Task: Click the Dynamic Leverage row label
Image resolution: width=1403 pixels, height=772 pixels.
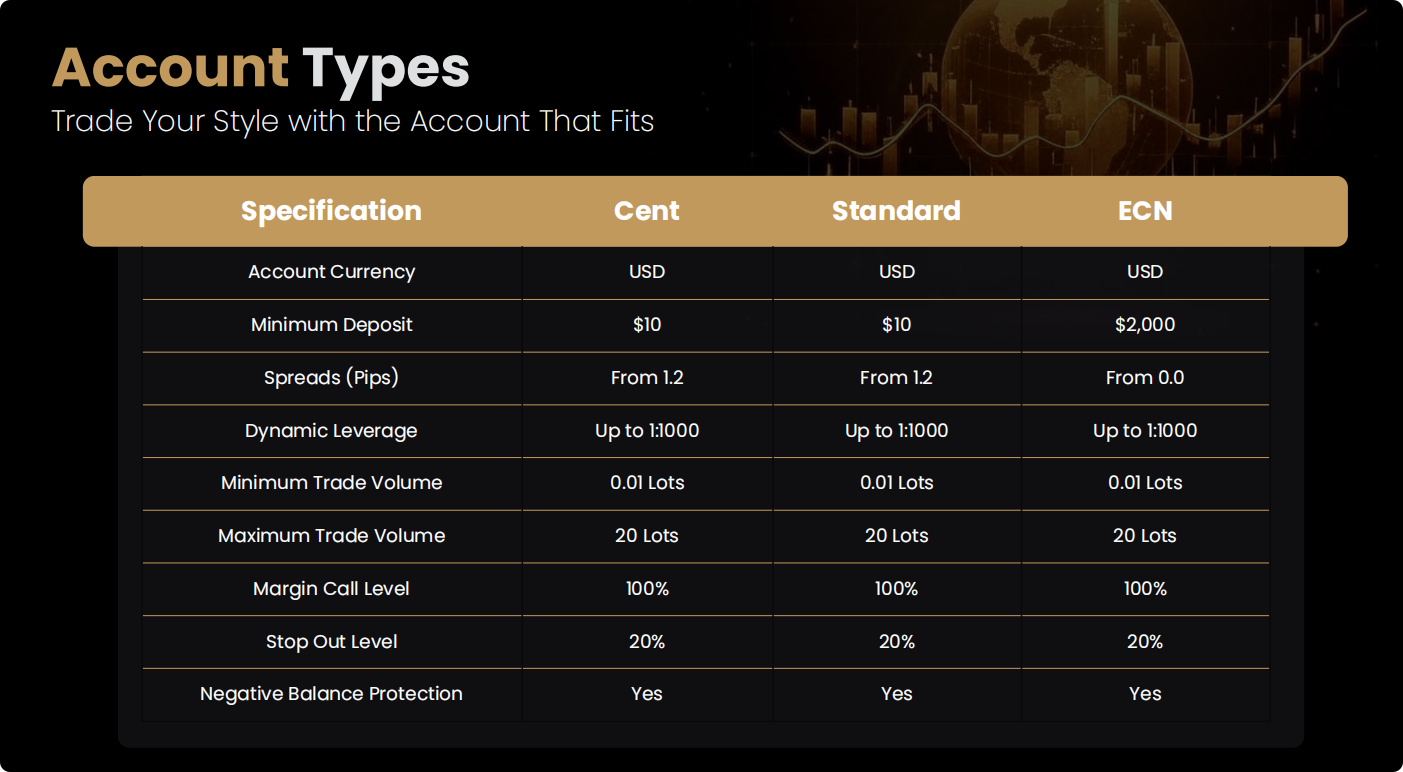Action: [x=331, y=431]
